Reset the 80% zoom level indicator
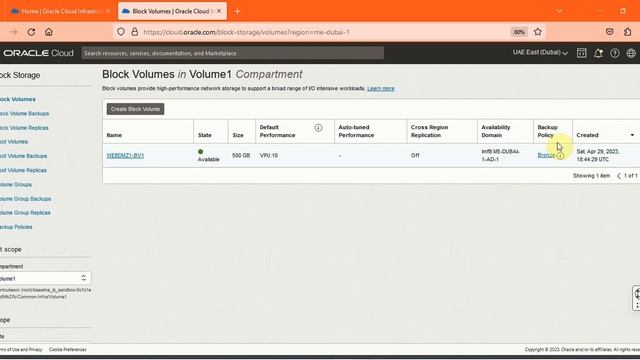640x360 pixels. pyautogui.click(x=519, y=32)
